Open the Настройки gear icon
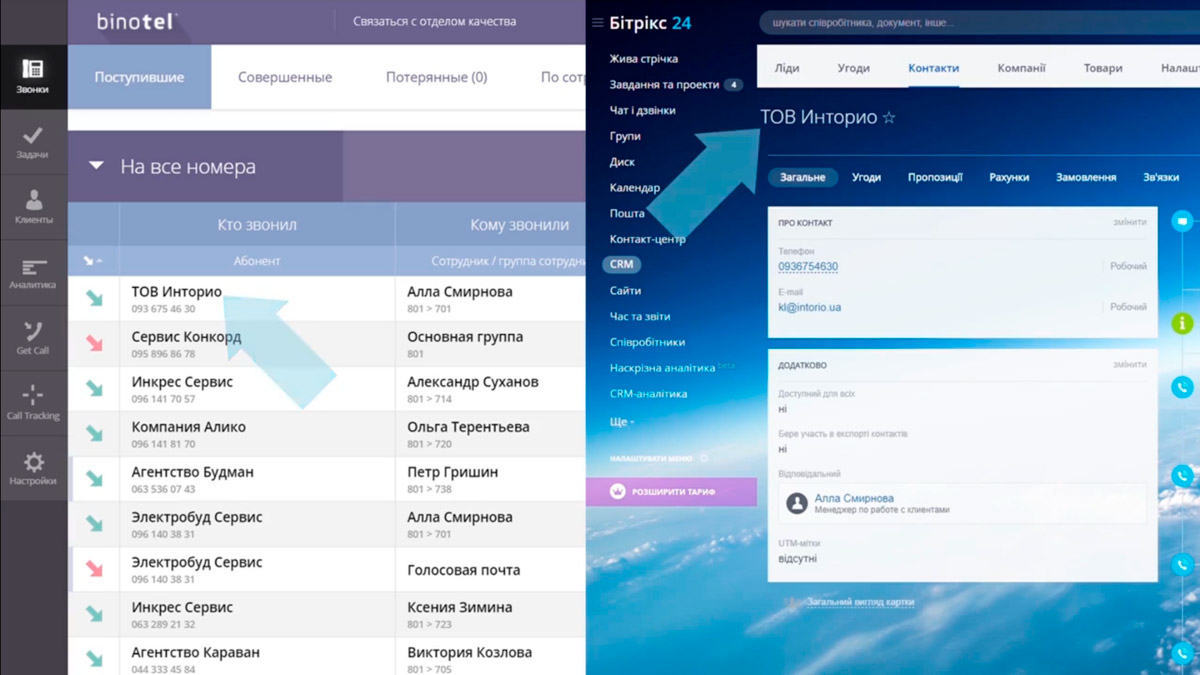Viewport: 1200px width, 675px height. [33, 461]
